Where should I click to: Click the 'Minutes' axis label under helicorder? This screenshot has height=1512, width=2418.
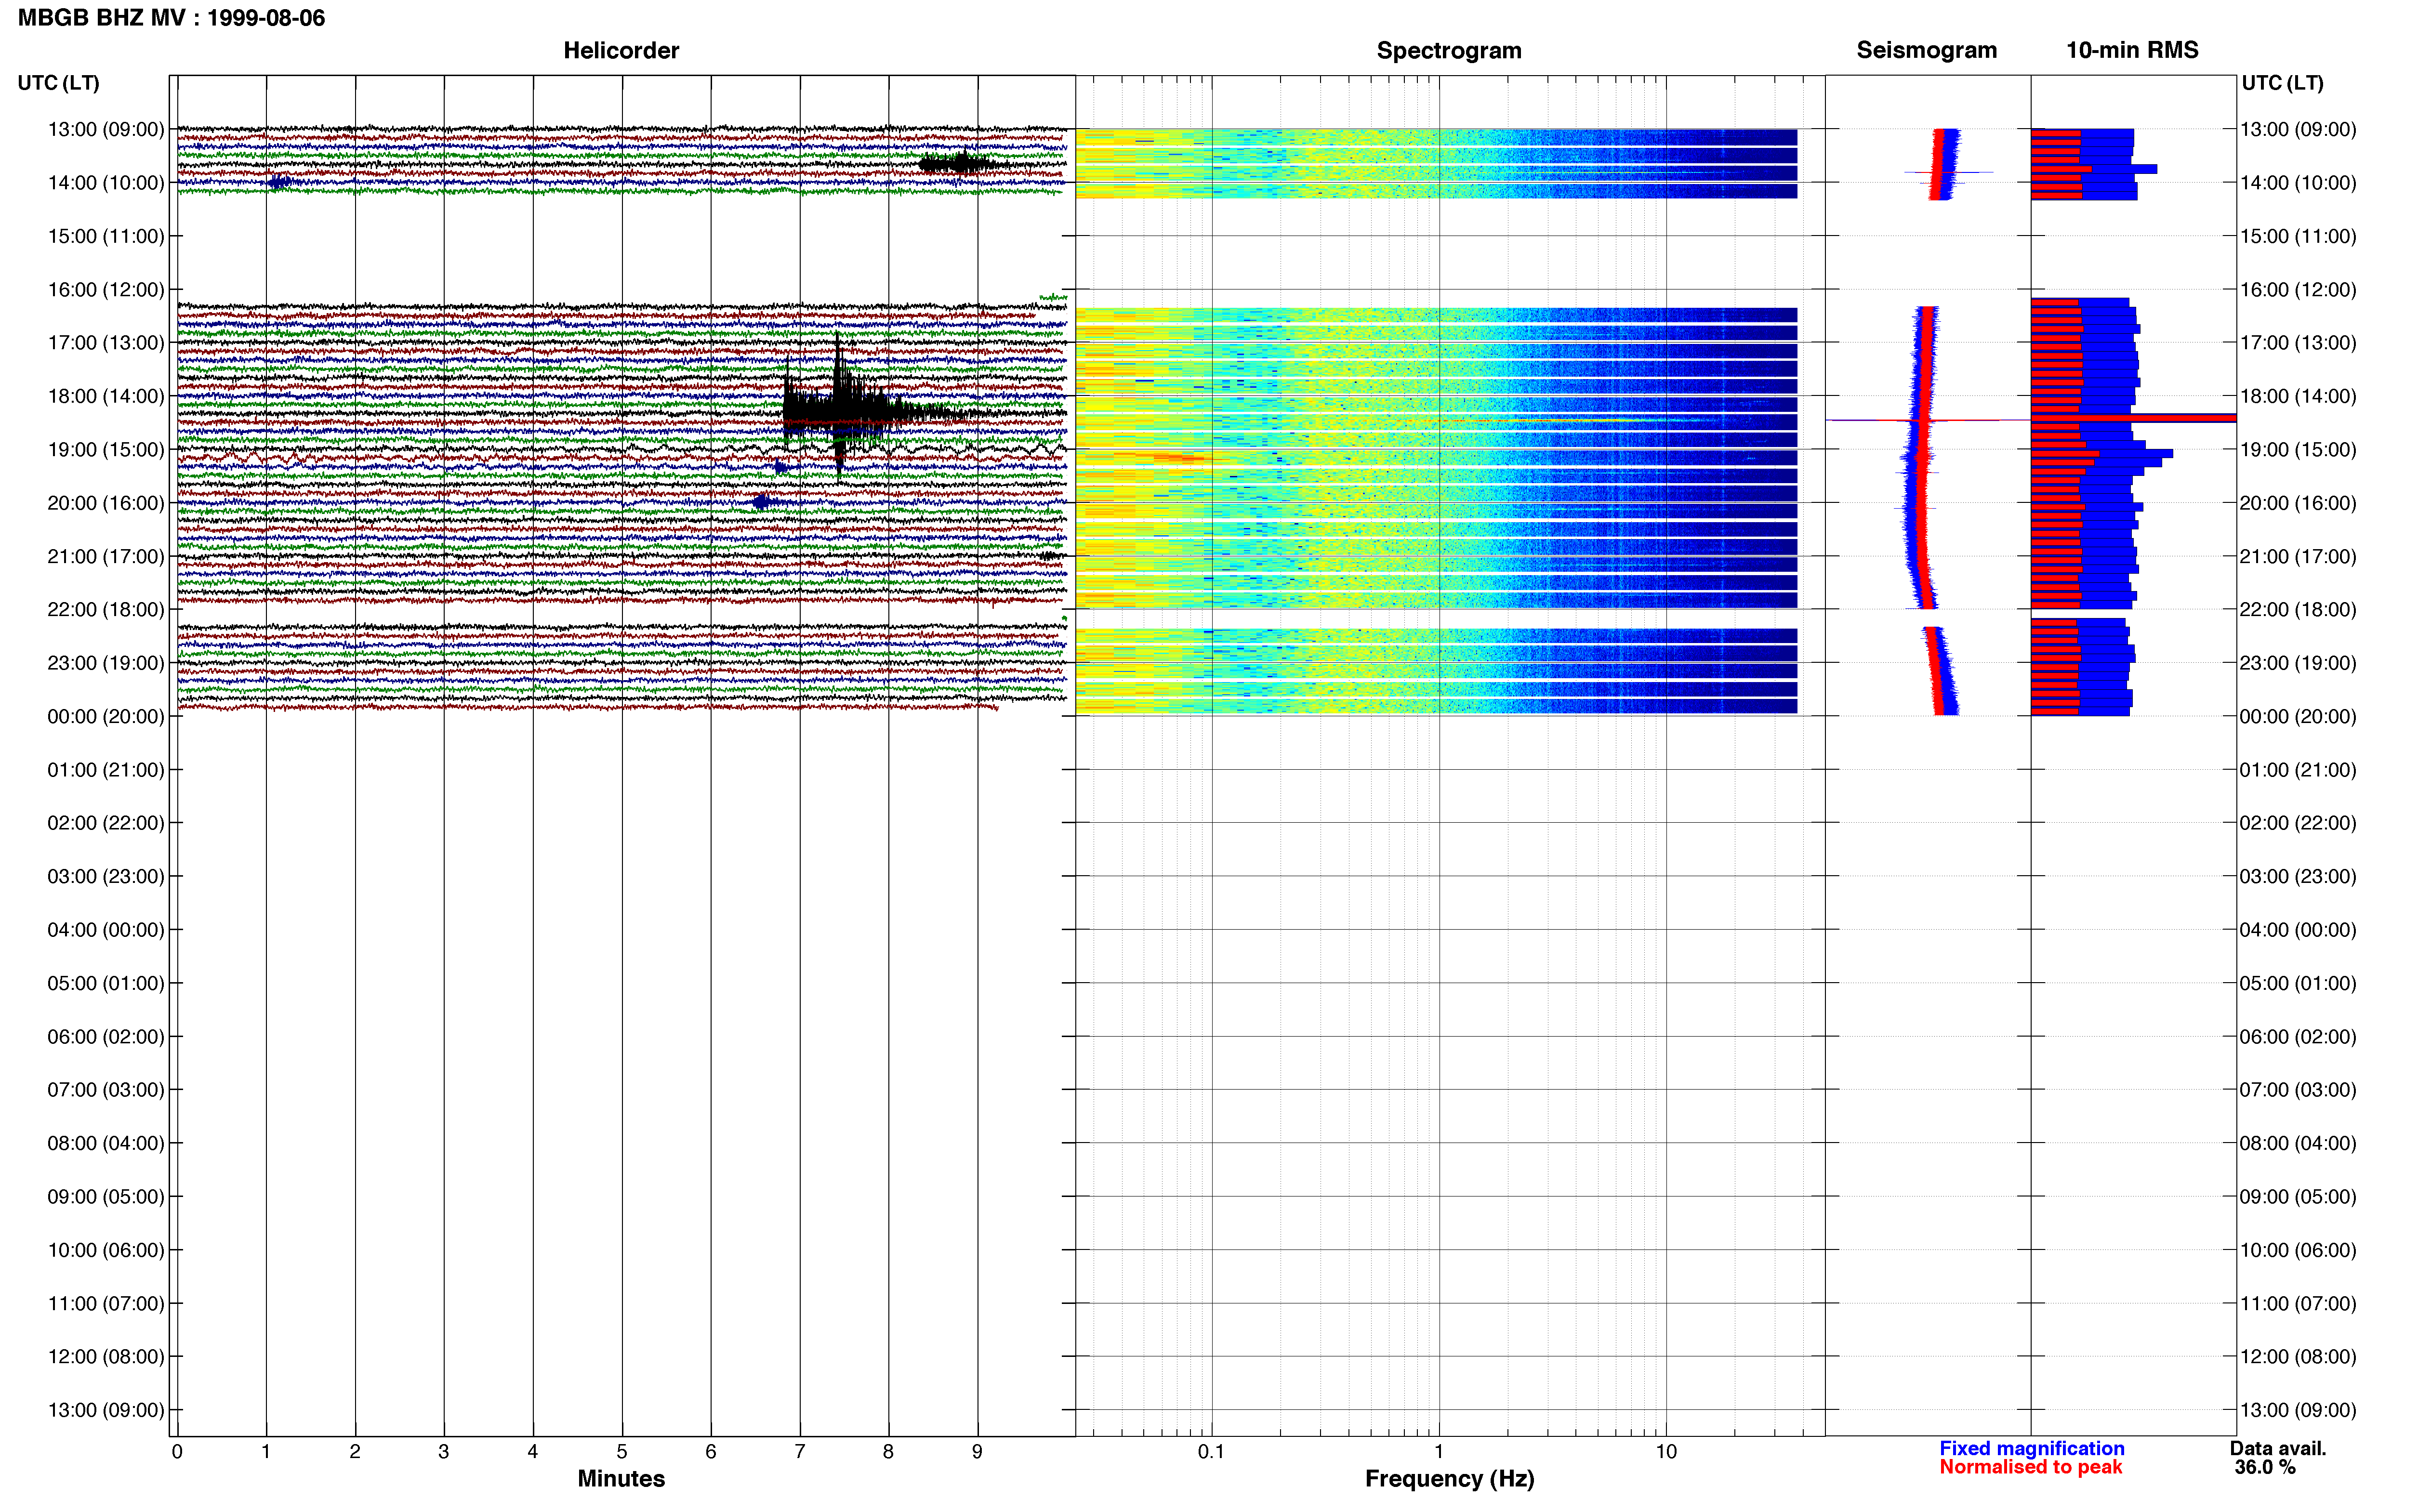point(621,1479)
